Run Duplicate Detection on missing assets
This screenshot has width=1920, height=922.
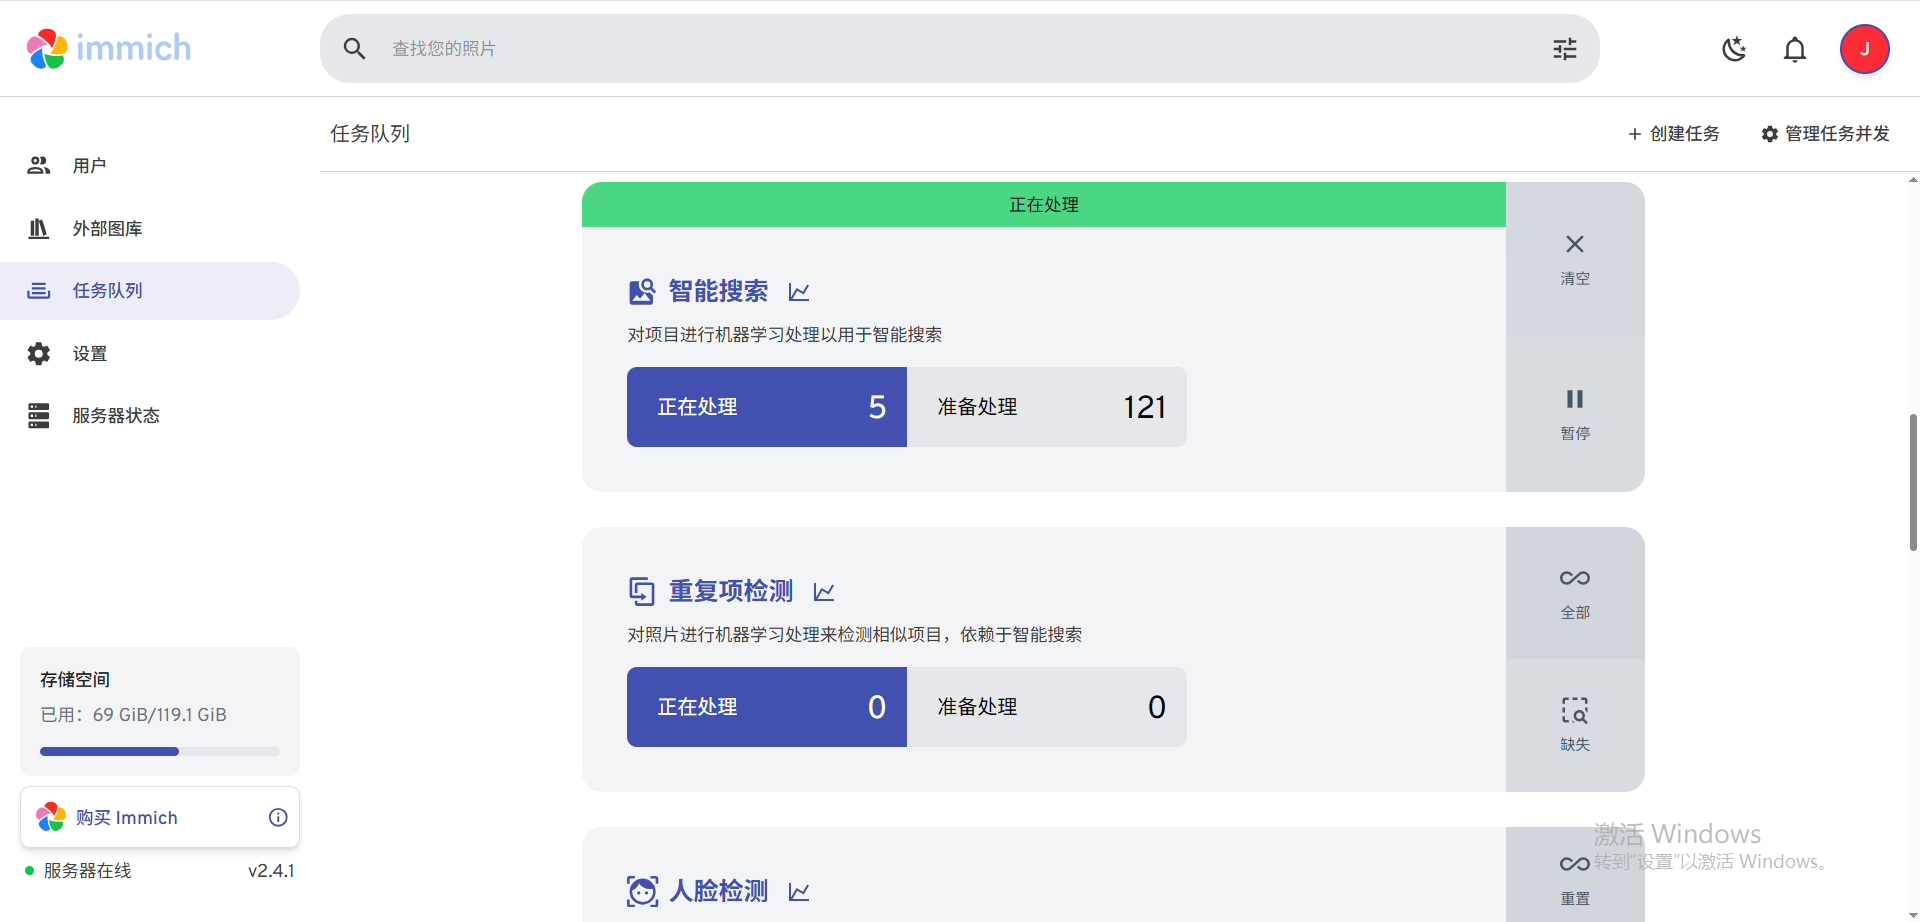click(x=1575, y=724)
